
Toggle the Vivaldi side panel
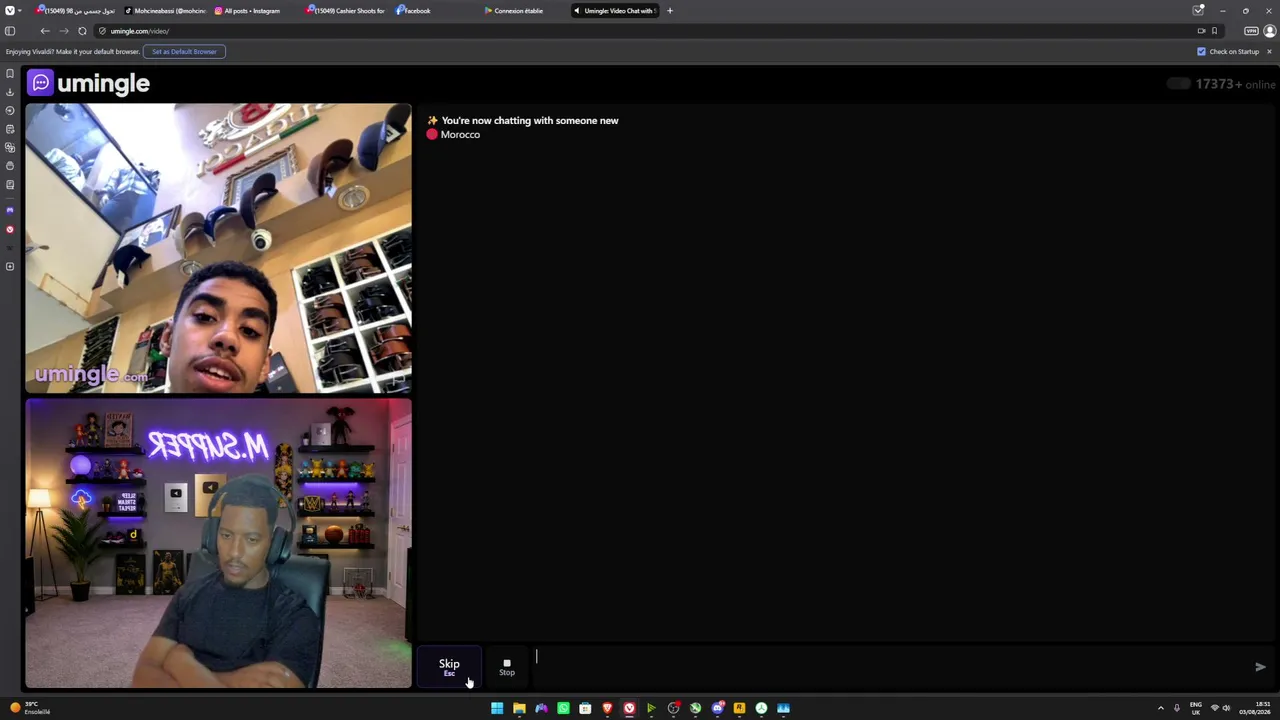10,31
